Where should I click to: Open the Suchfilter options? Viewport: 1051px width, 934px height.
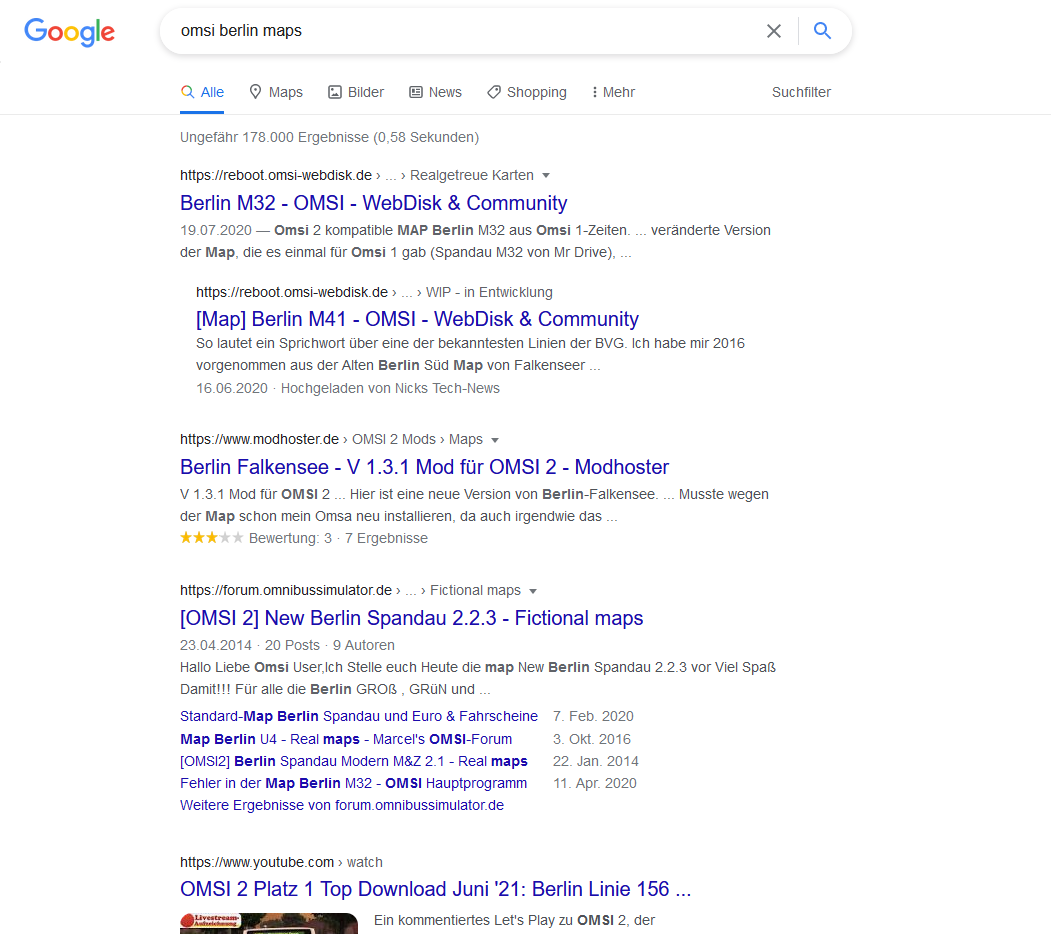tap(801, 92)
